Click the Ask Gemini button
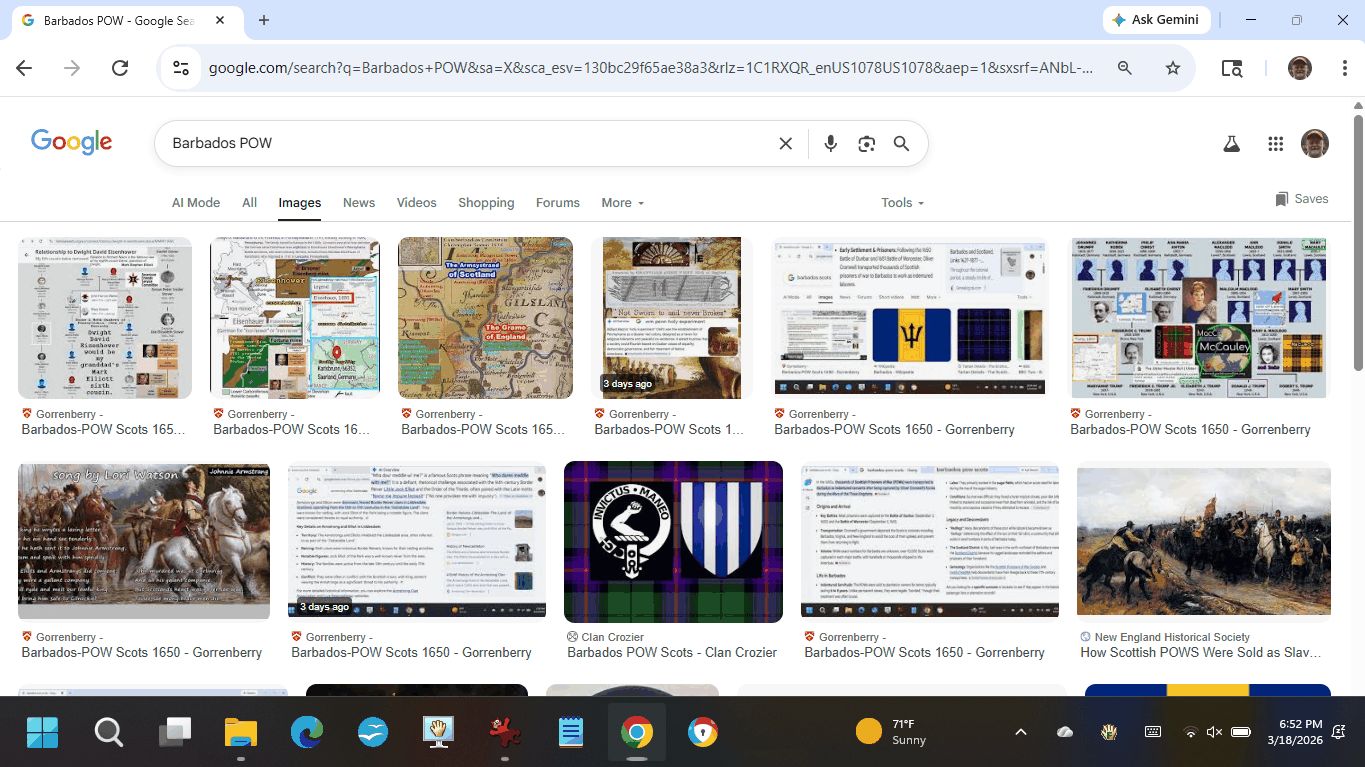1365x767 pixels. tap(1157, 20)
